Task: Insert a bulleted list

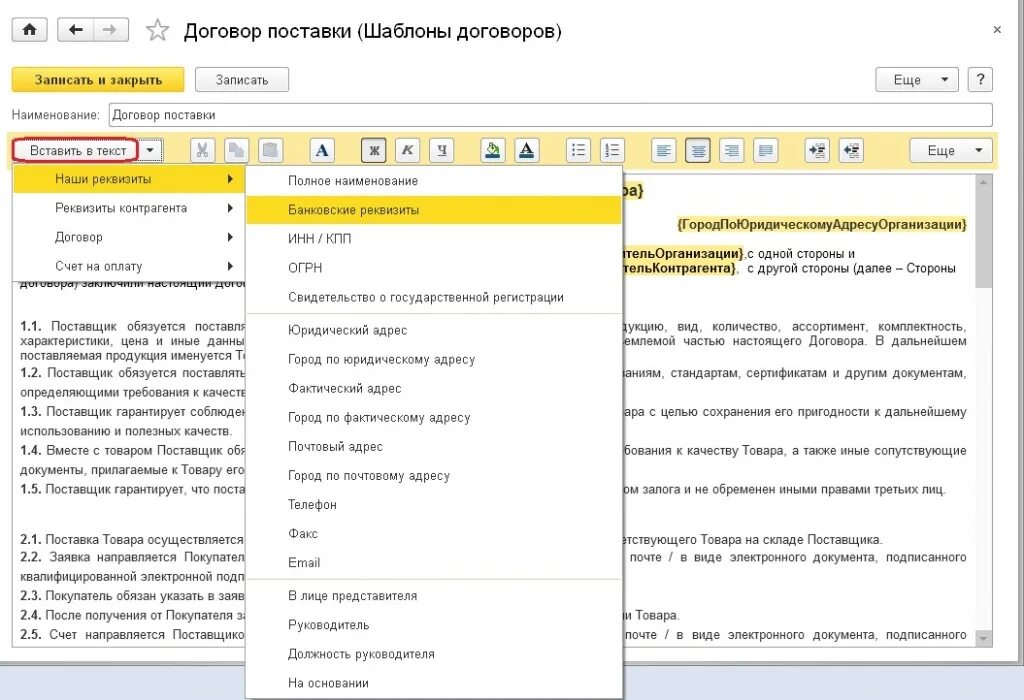Action: point(579,151)
